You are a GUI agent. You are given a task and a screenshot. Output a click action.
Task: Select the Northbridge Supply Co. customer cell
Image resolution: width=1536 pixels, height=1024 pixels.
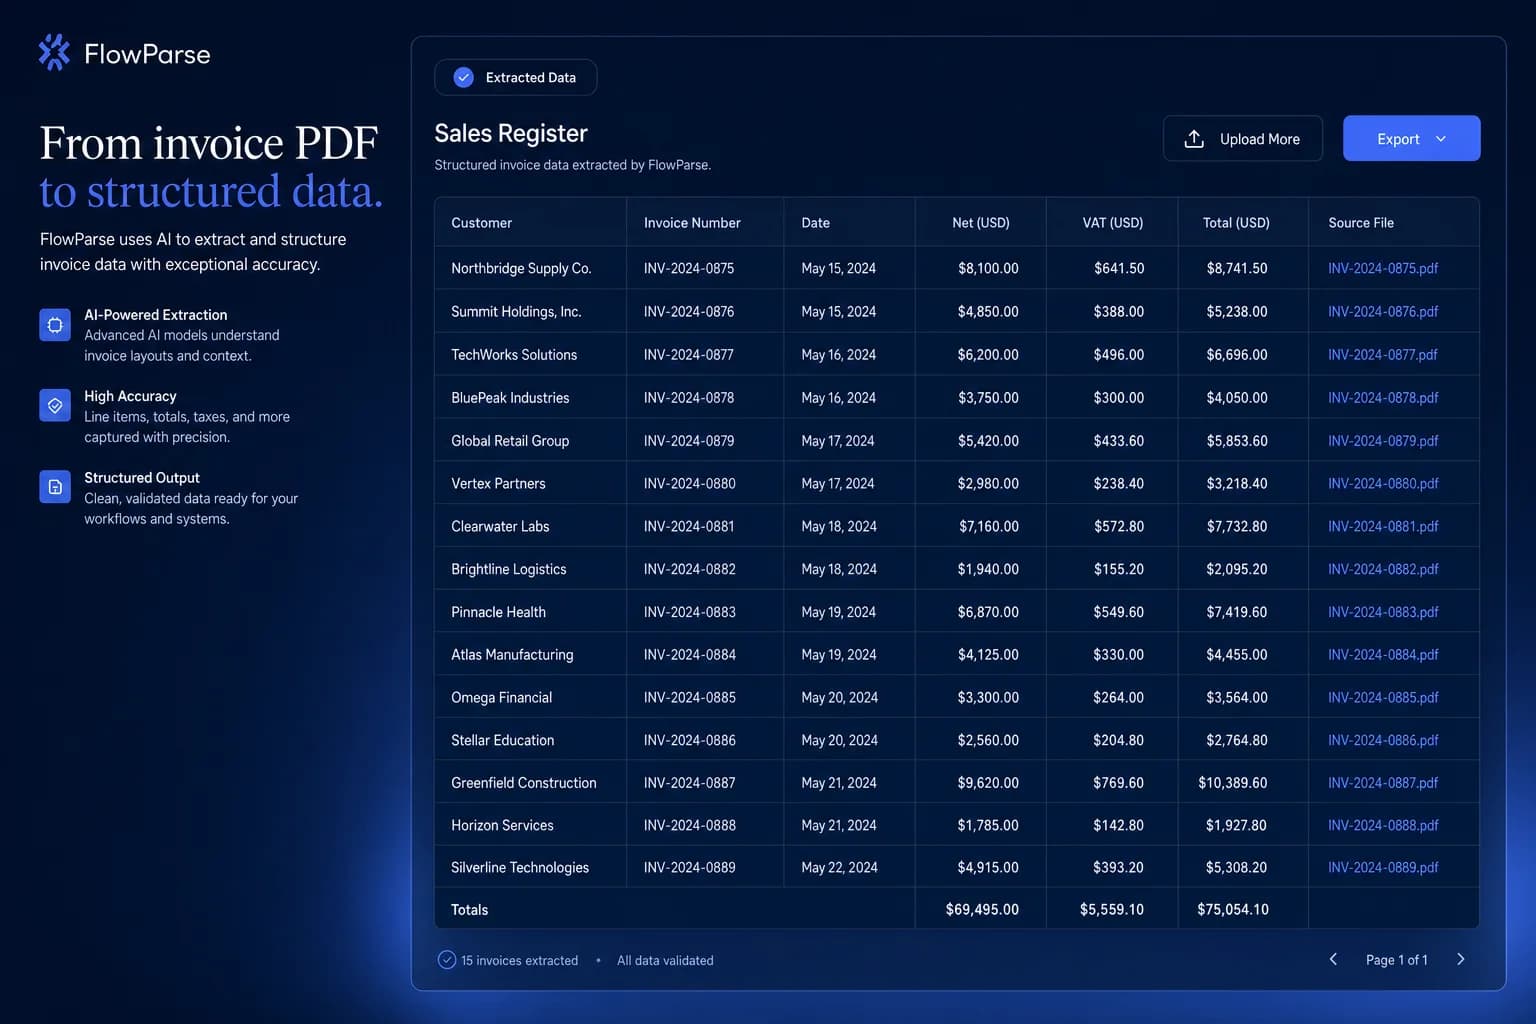pyautogui.click(x=530, y=268)
